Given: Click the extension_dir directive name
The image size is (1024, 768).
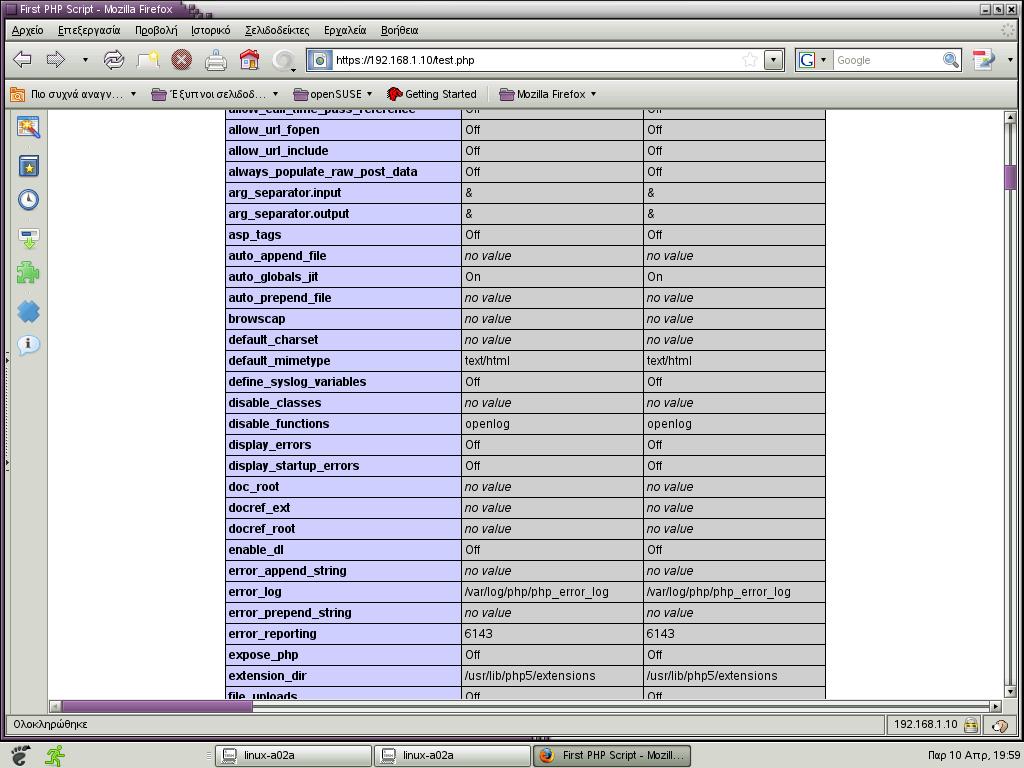Looking at the screenshot, I should 267,676.
